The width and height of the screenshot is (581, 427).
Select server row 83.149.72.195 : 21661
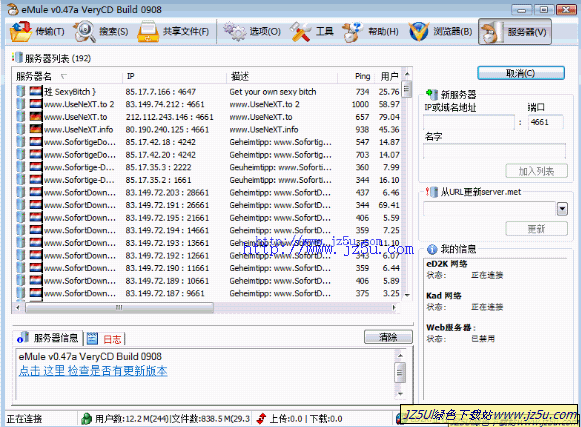[208, 218]
